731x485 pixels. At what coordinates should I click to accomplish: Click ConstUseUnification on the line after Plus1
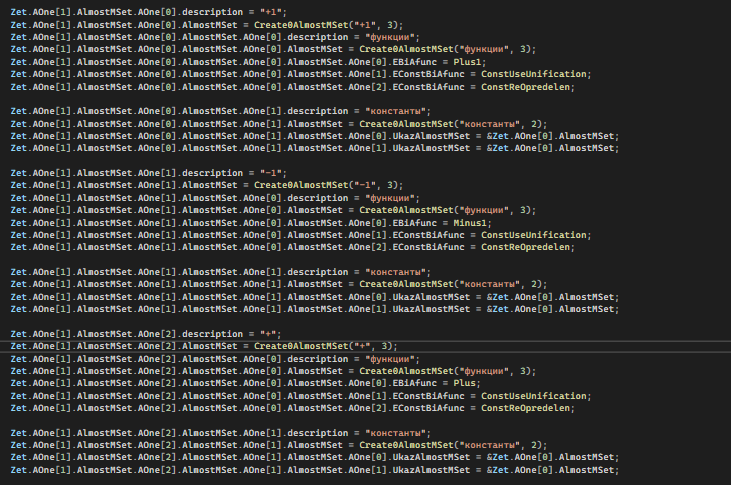tap(534, 74)
